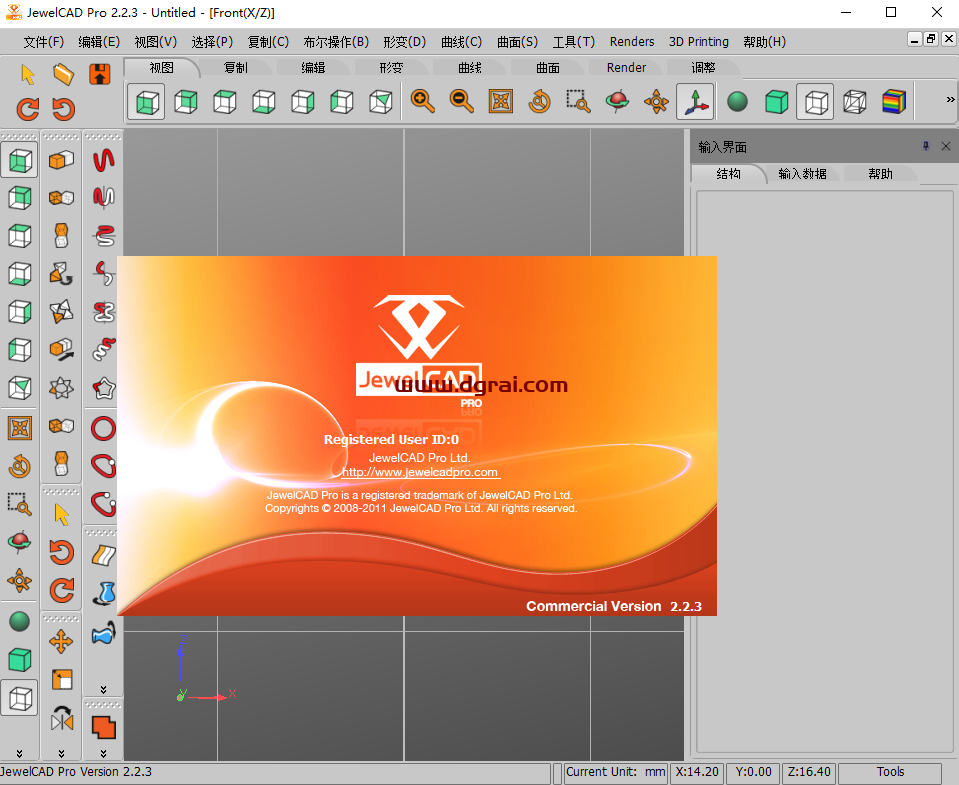This screenshot has height=785, width=959.
Task: Click the Tools status bar button
Action: [x=890, y=772]
